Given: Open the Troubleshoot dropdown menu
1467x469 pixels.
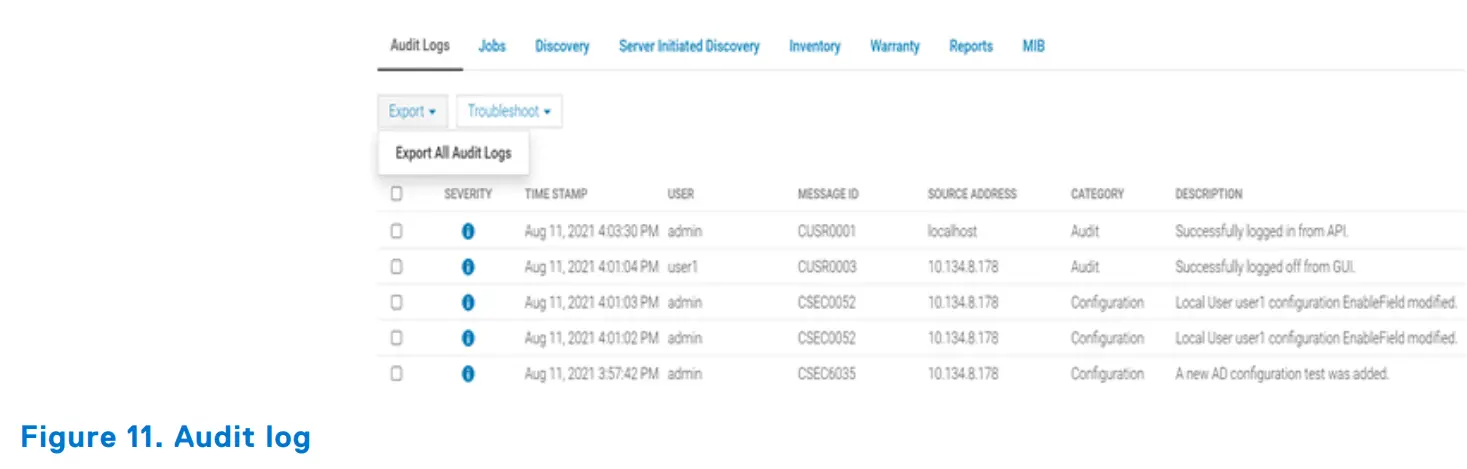Looking at the screenshot, I should 509,111.
